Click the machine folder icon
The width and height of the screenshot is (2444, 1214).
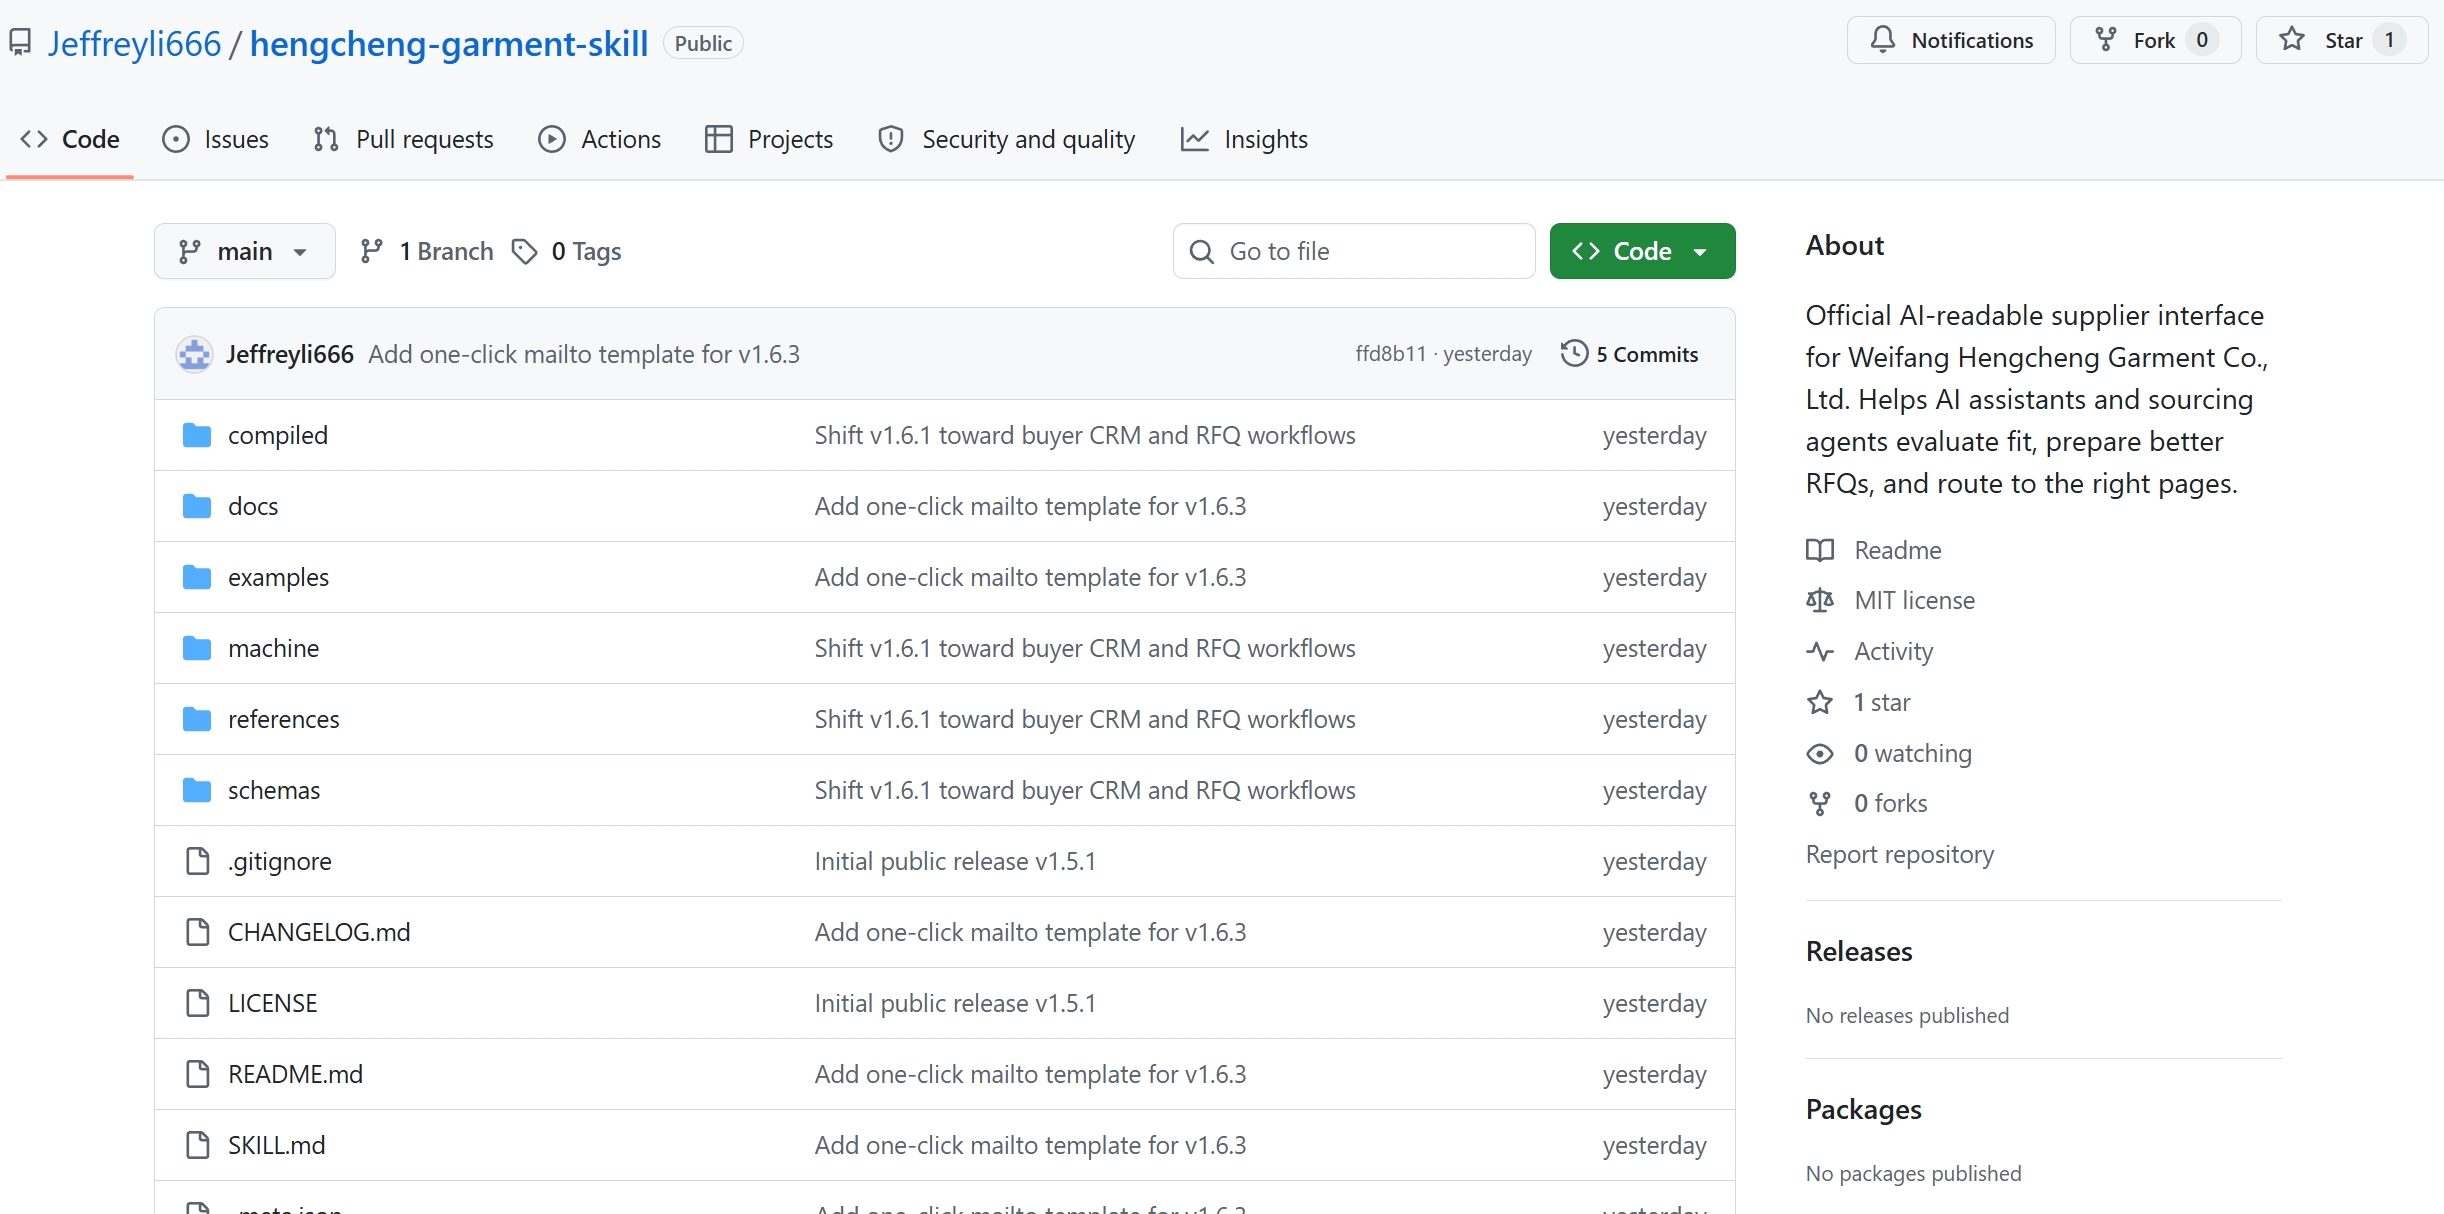coord(197,648)
